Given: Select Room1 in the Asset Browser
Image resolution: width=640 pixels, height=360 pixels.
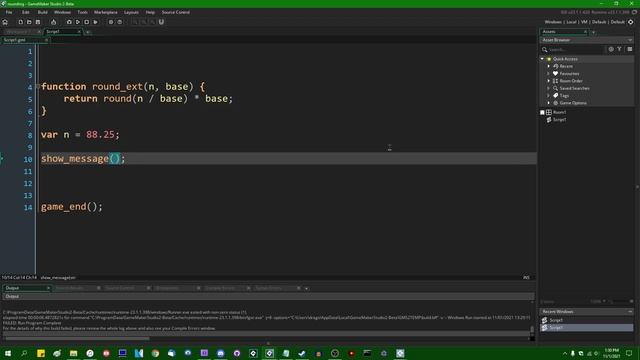Looking at the screenshot, I should 559,112.
